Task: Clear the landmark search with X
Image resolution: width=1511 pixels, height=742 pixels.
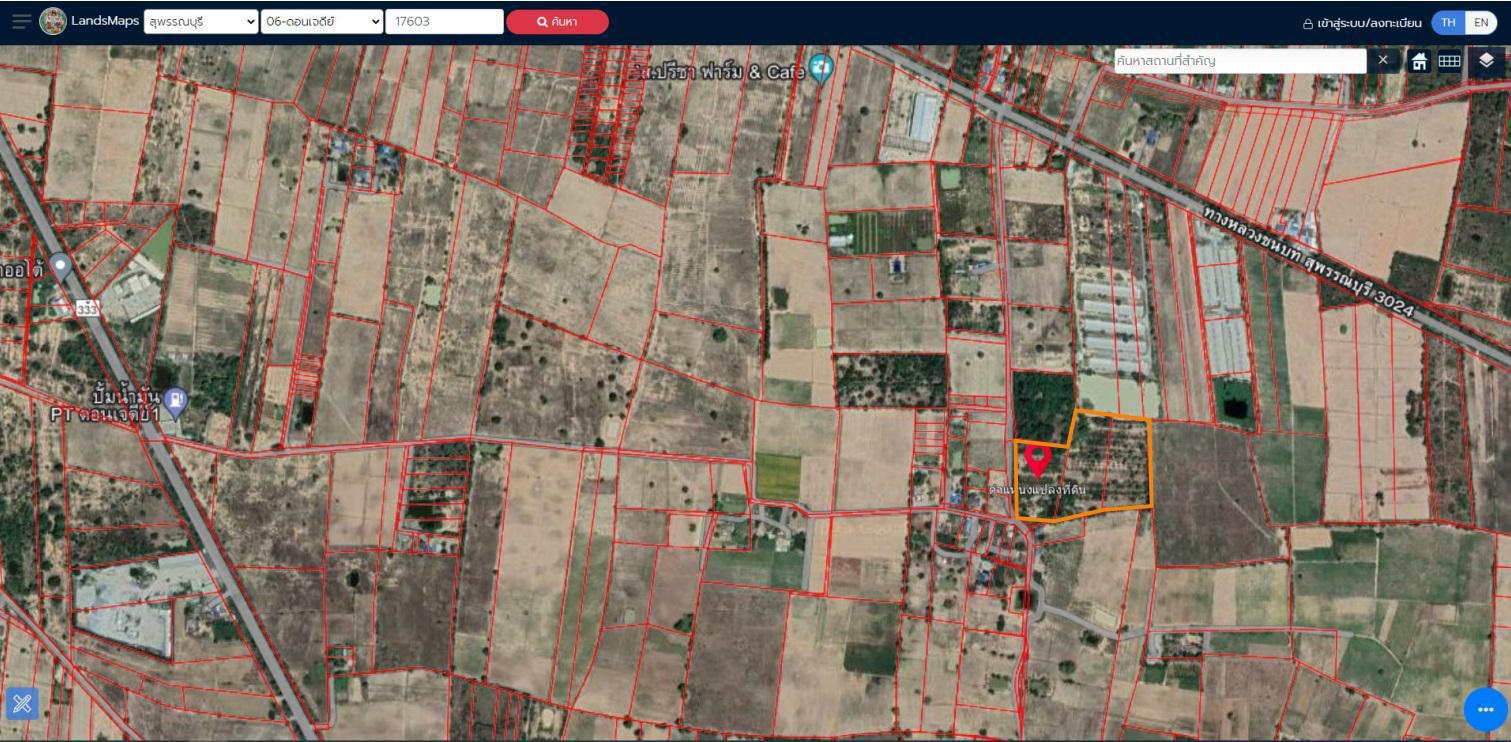Action: pyautogui.click(x=1383, y=60)
